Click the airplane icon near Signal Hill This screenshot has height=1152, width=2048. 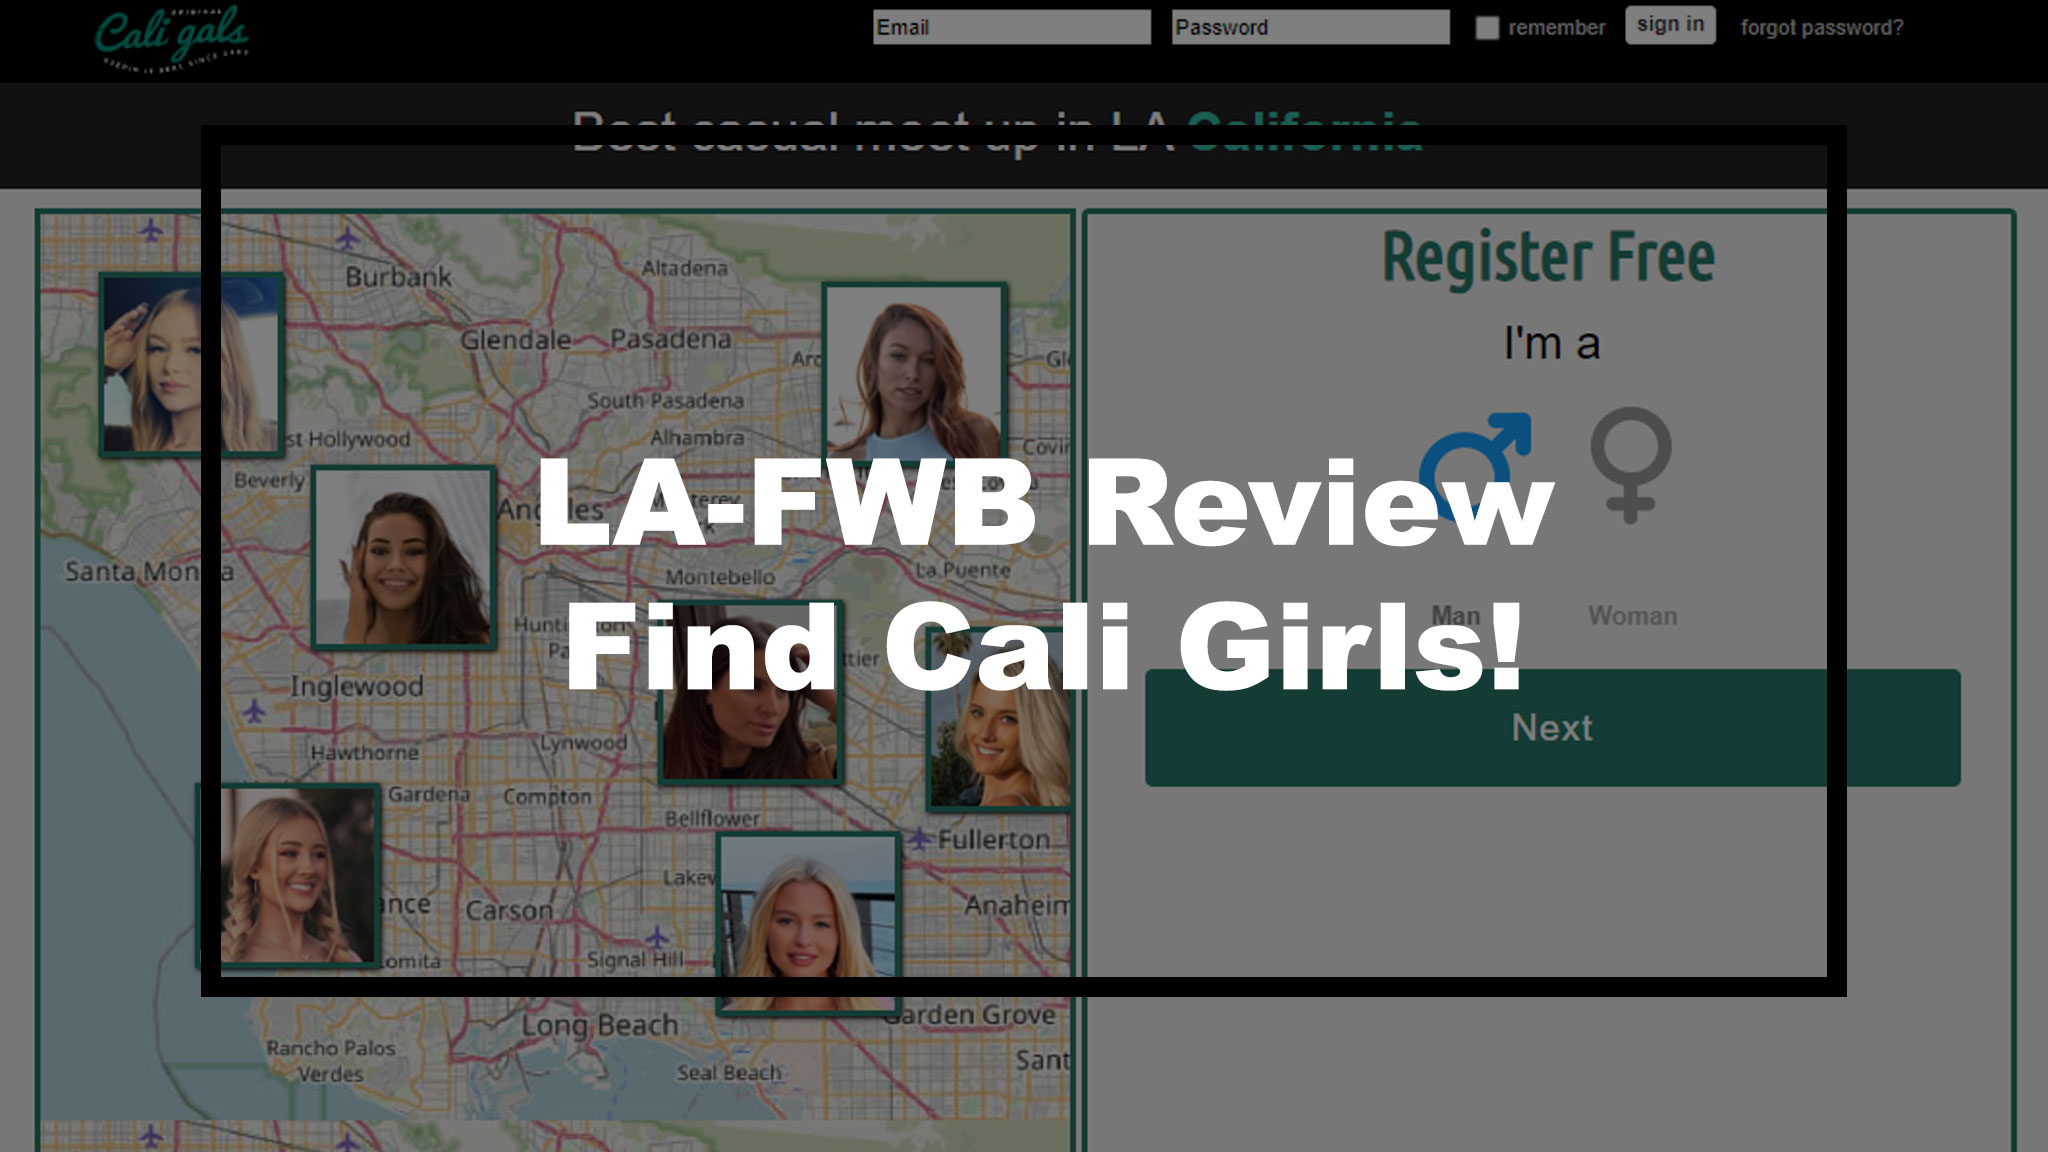[x=655, y=940]
